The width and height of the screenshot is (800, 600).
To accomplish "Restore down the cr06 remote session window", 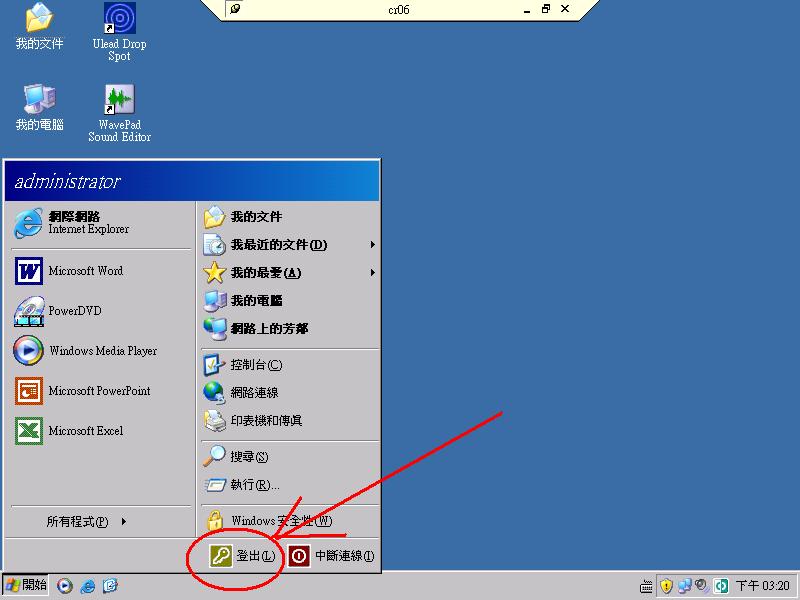I will [546, 9].
